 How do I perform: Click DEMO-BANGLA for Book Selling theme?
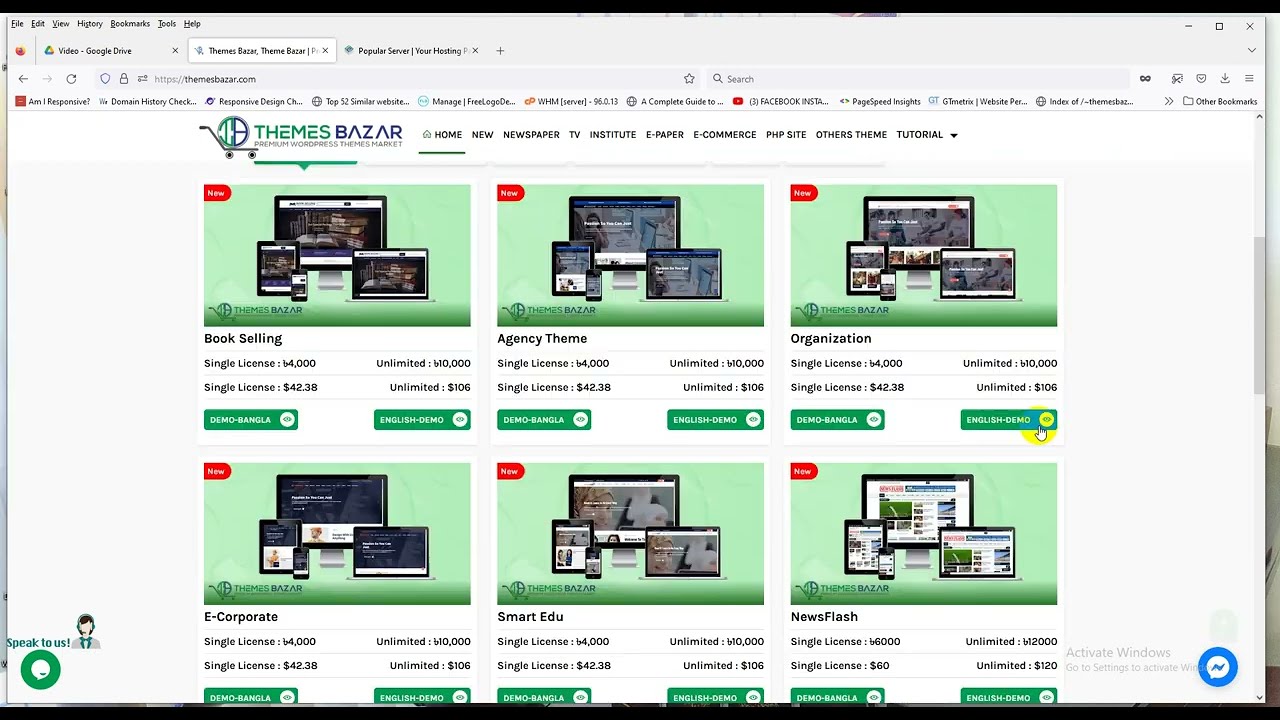click(251, 420)
